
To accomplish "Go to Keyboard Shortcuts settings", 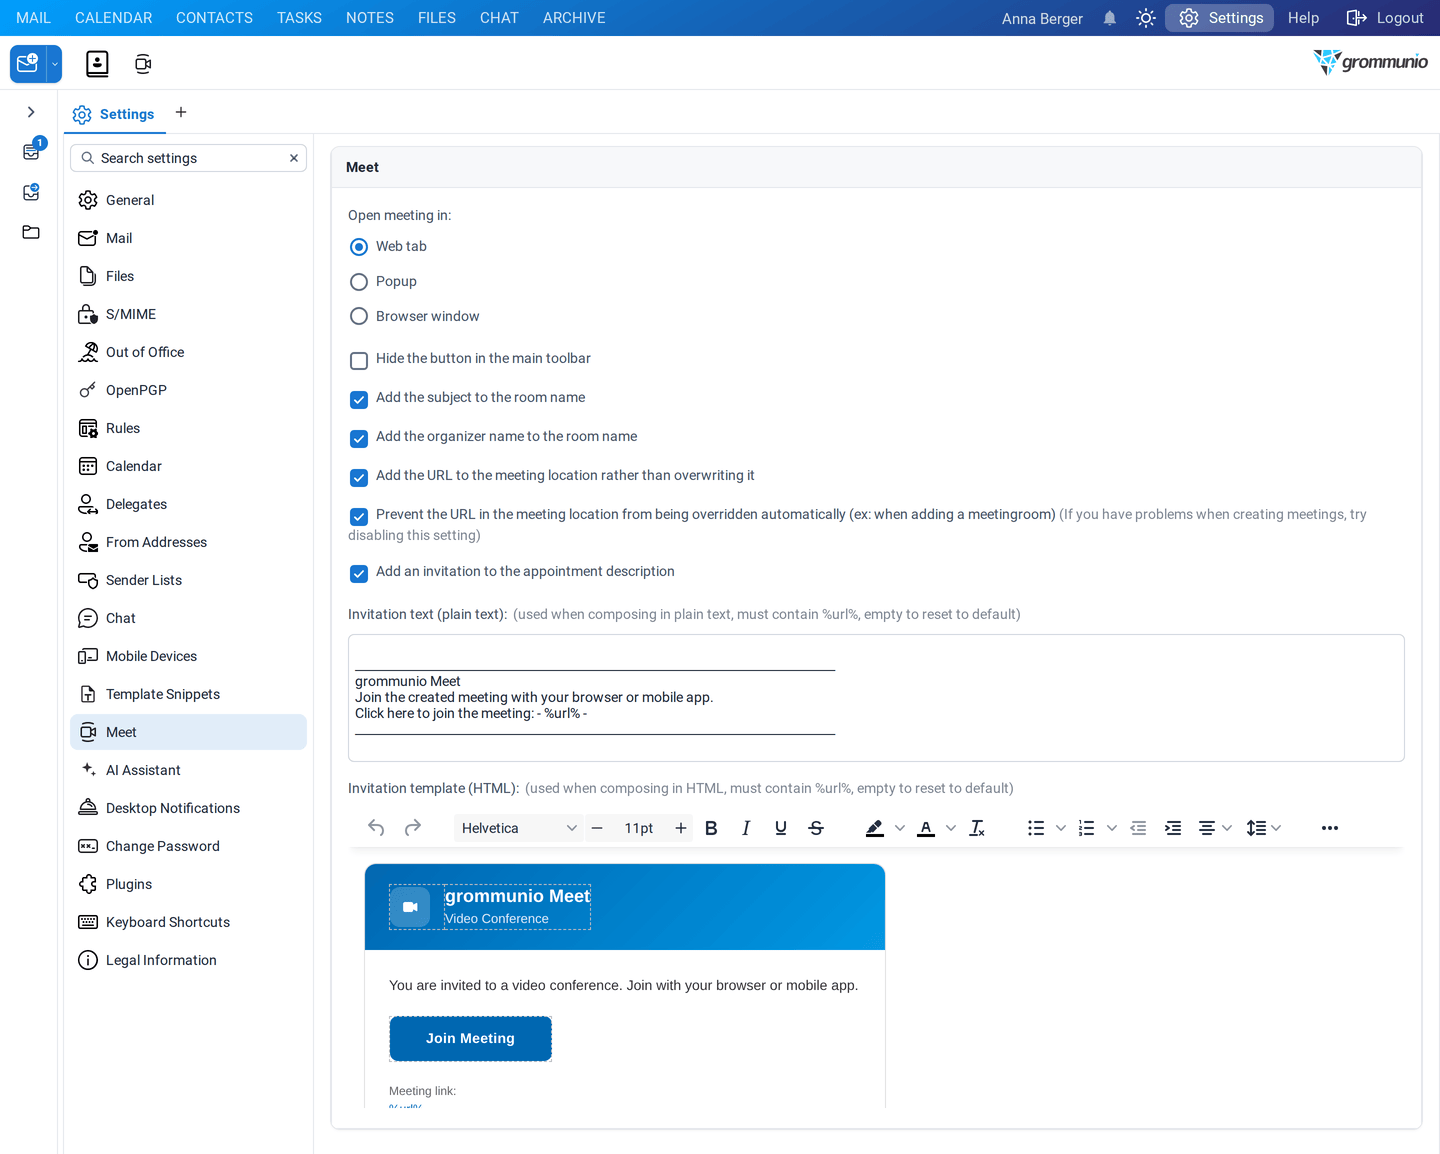I will (x=188, y=922).
